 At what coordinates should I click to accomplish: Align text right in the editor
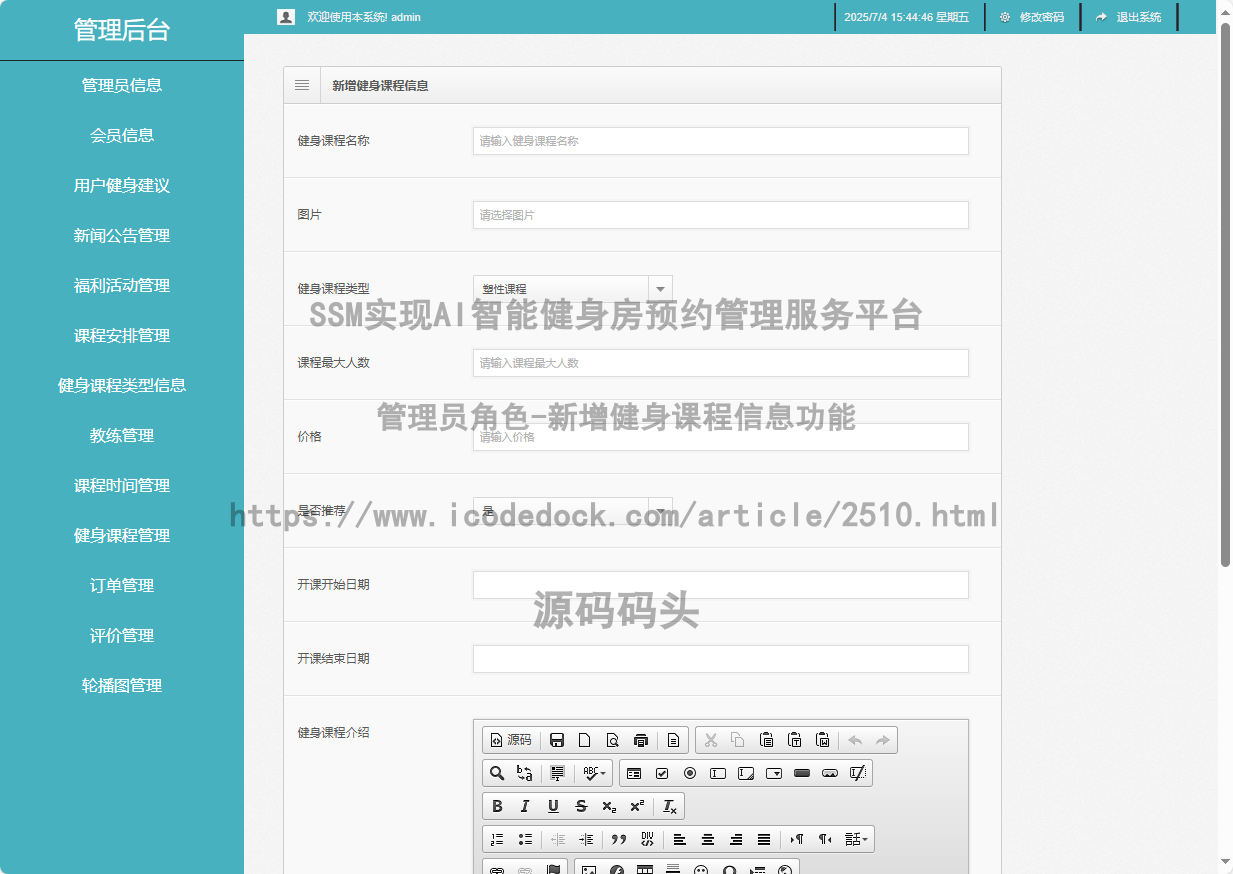tap(736, 839)
